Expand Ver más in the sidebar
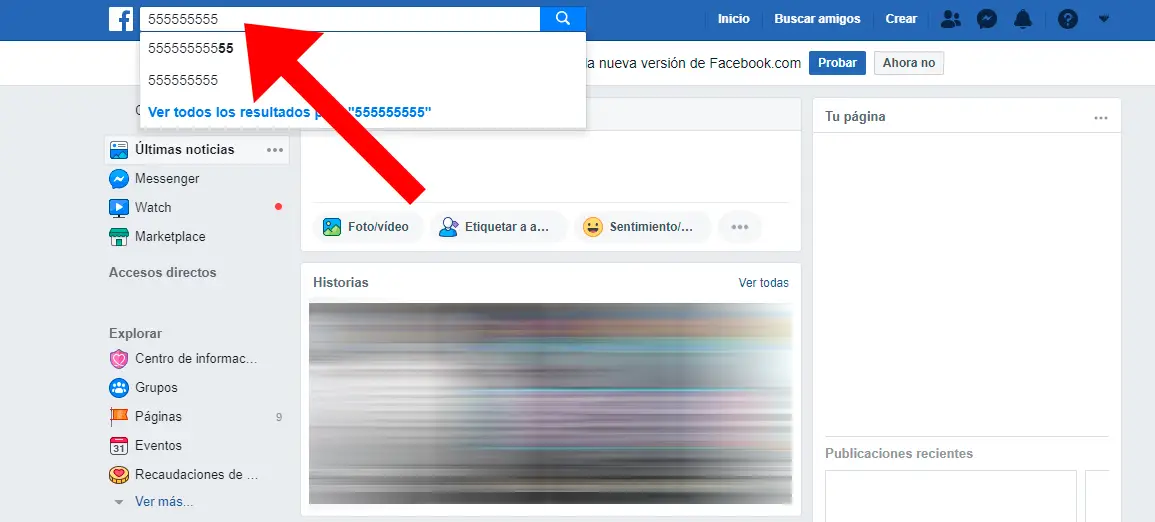The image size is (1155, 522). 164,502
